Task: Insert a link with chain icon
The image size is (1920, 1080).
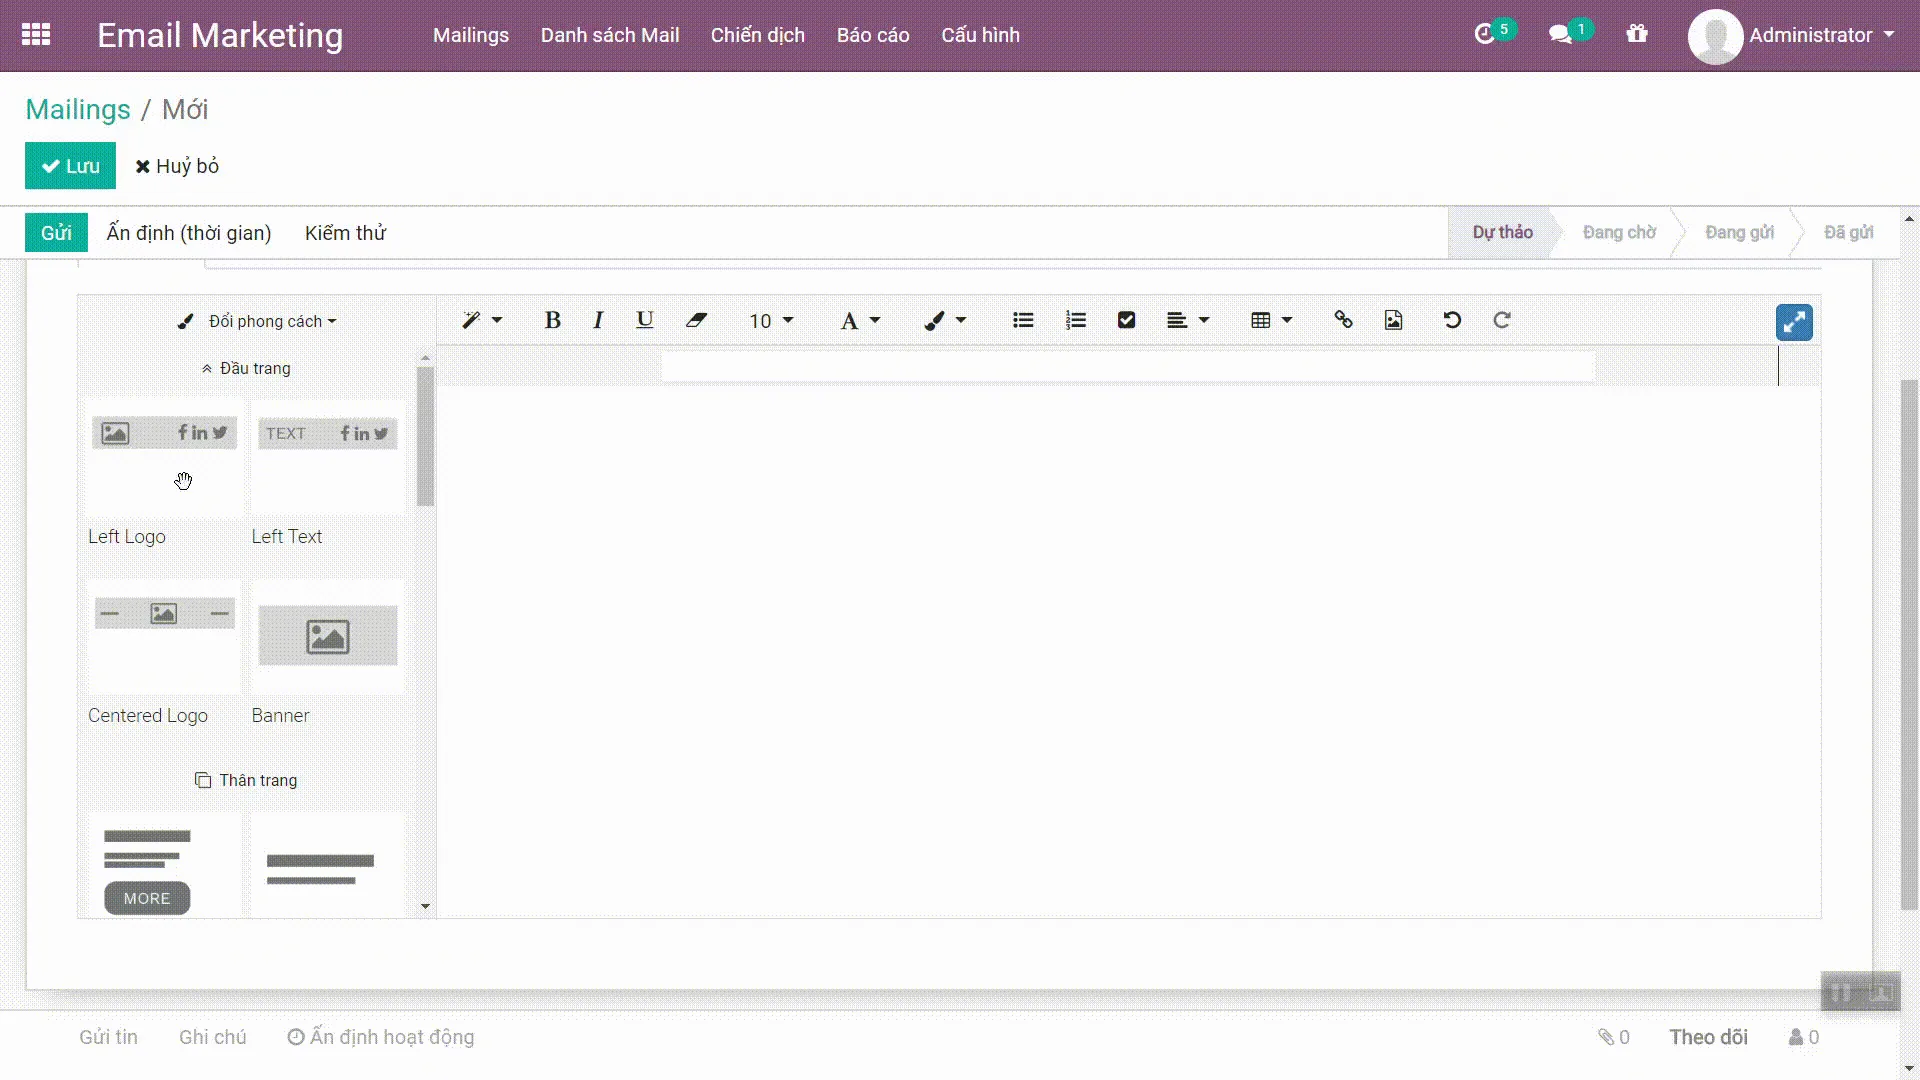Action: (1343, 320)
